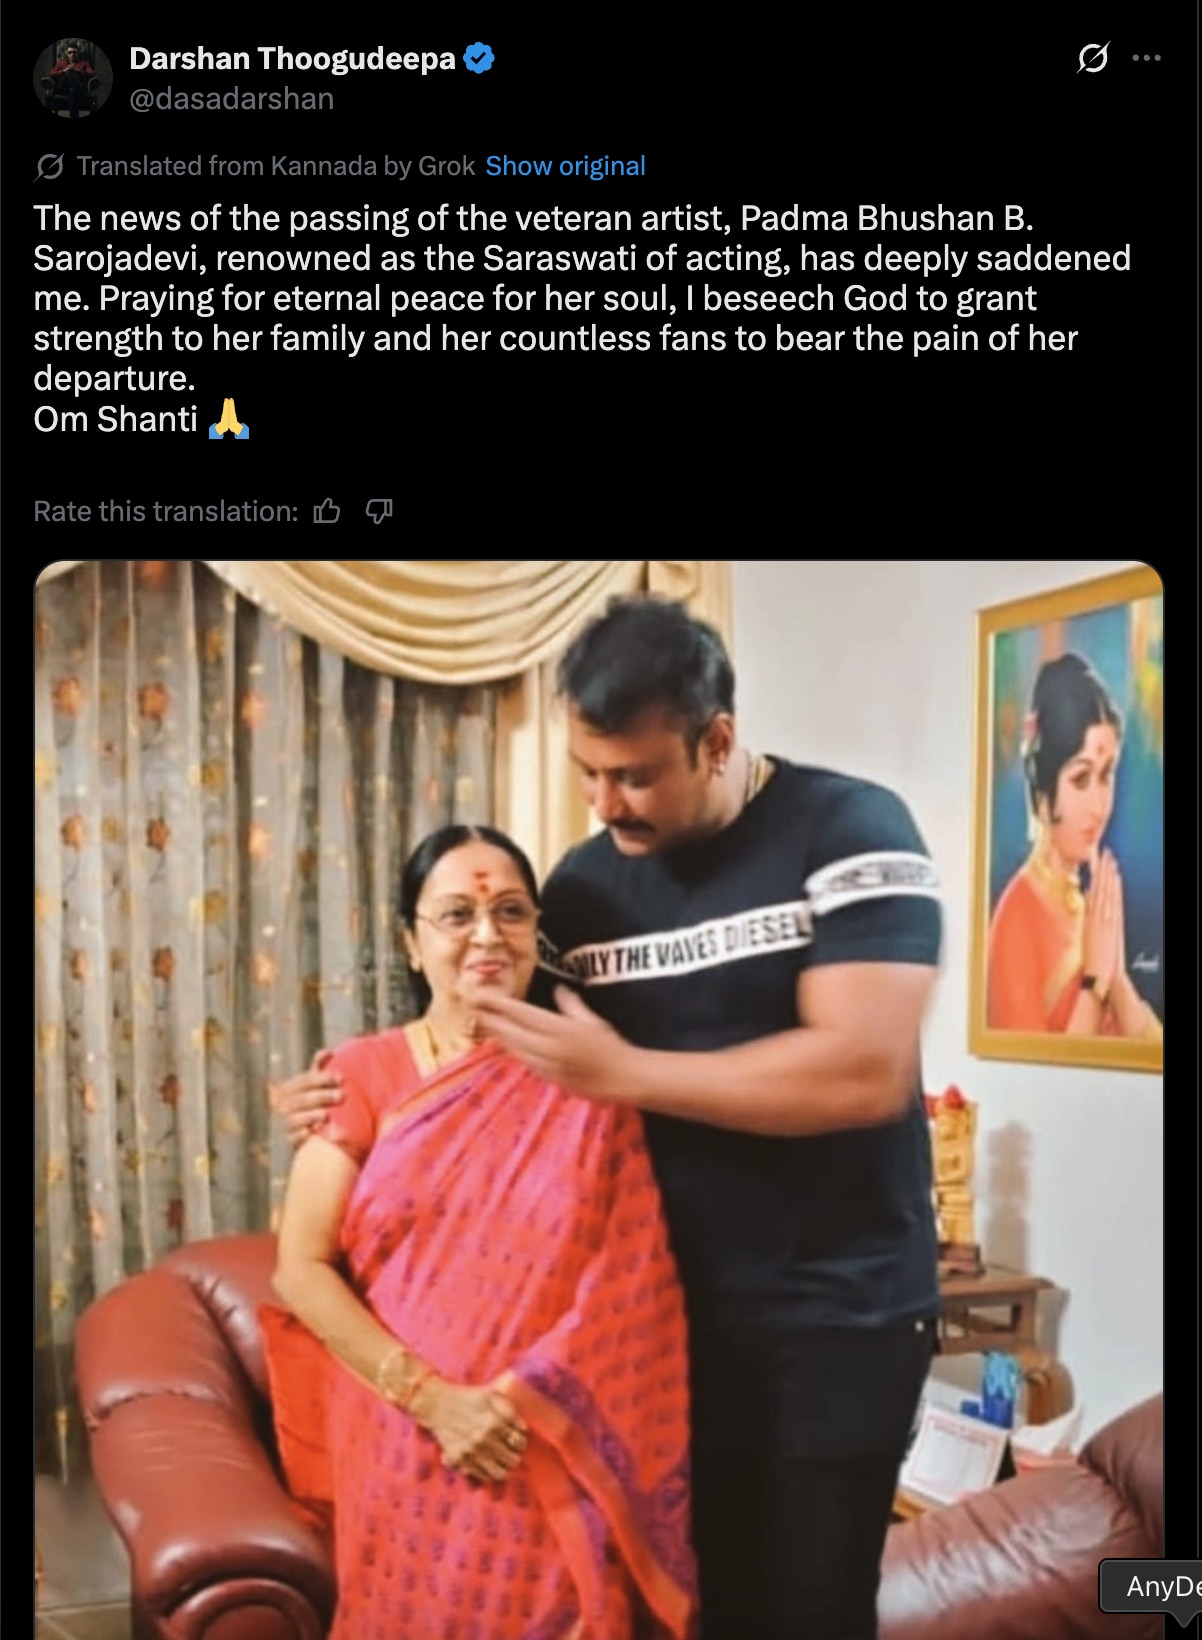Click the AnyDesk tooltip overlay
The height and width of the screenshot is (1640, 1202).
click(x=1151, y=1587)
